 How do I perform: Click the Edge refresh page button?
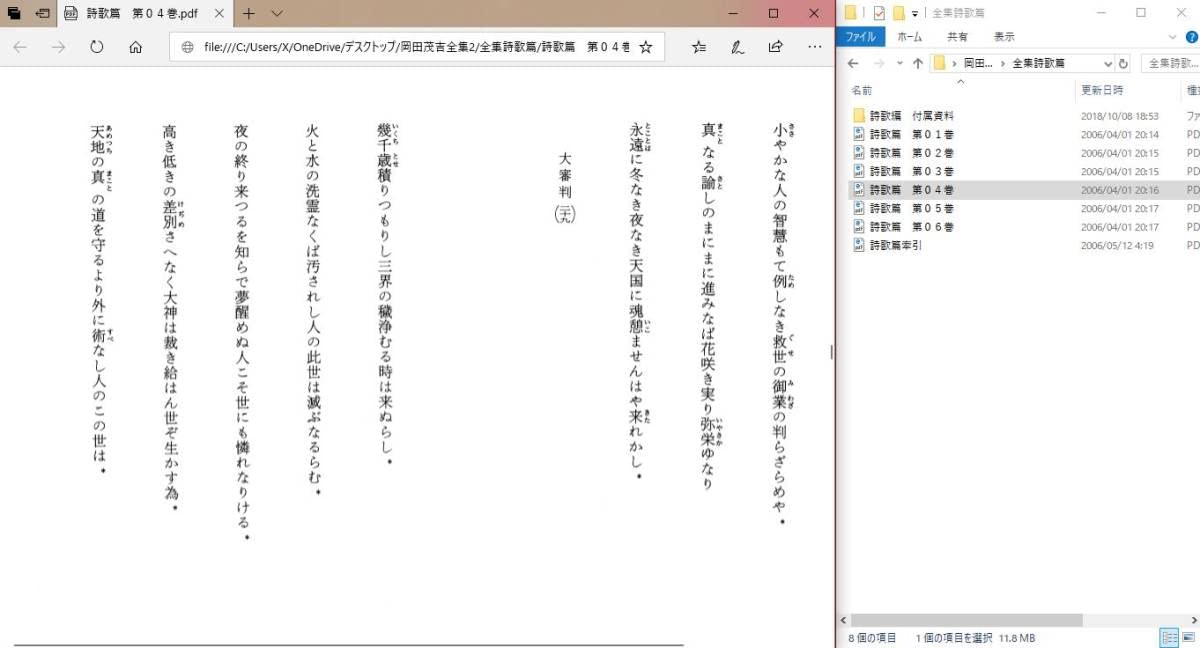point(97,47)
